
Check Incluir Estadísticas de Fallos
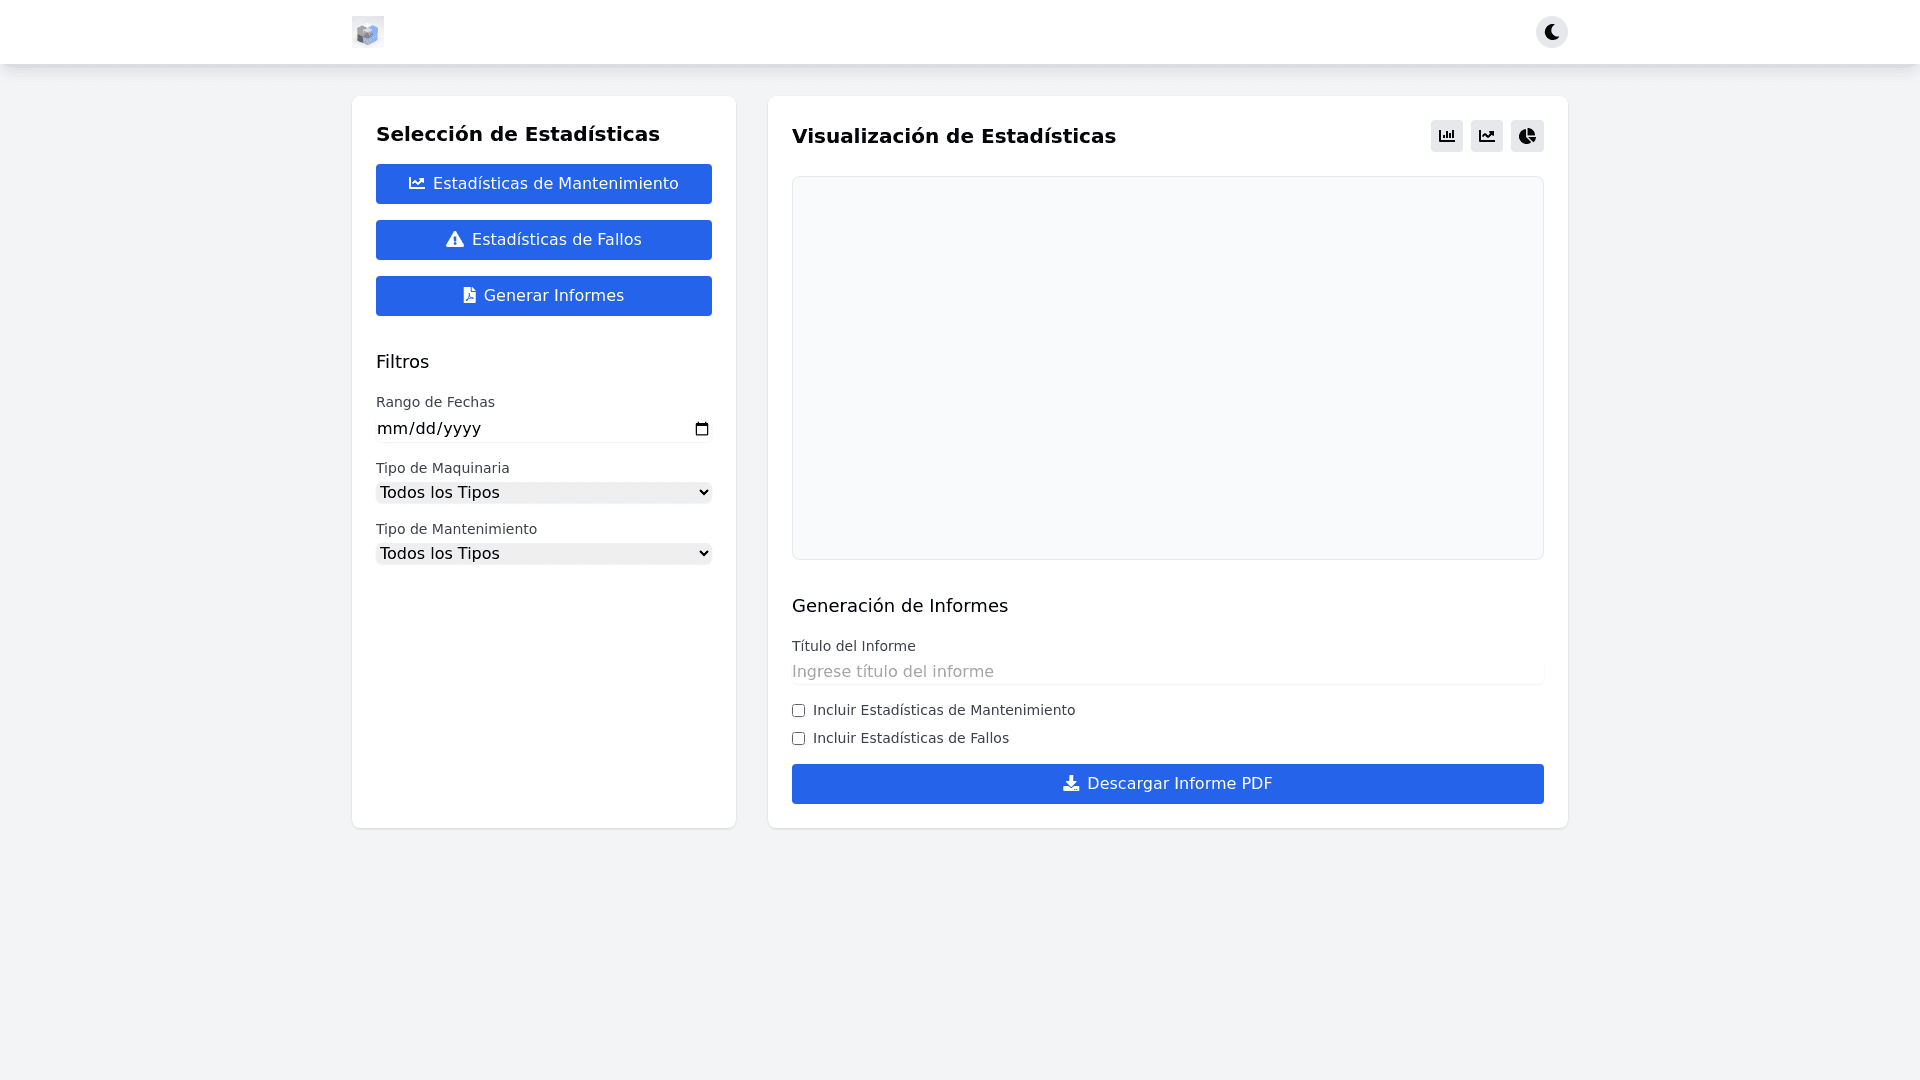coord(798,739)
